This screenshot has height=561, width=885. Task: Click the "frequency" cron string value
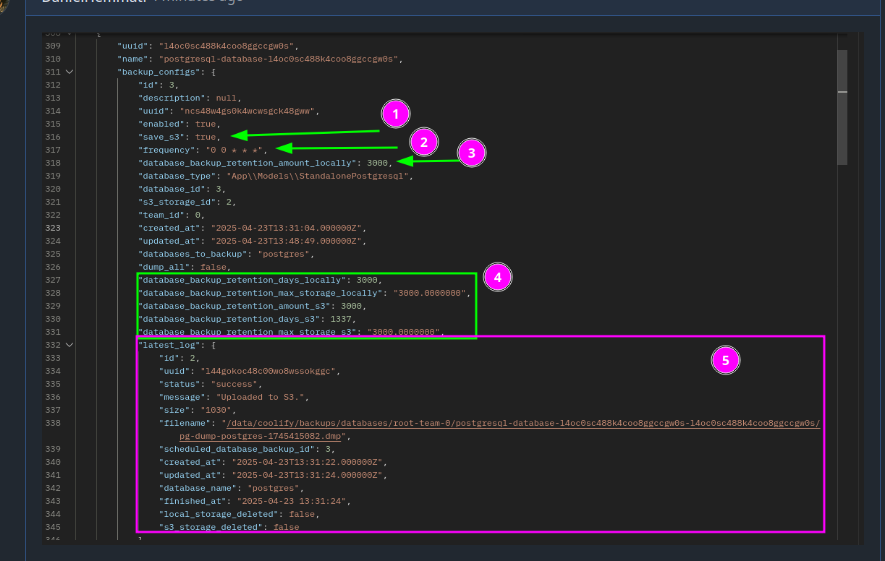point(234,150)
